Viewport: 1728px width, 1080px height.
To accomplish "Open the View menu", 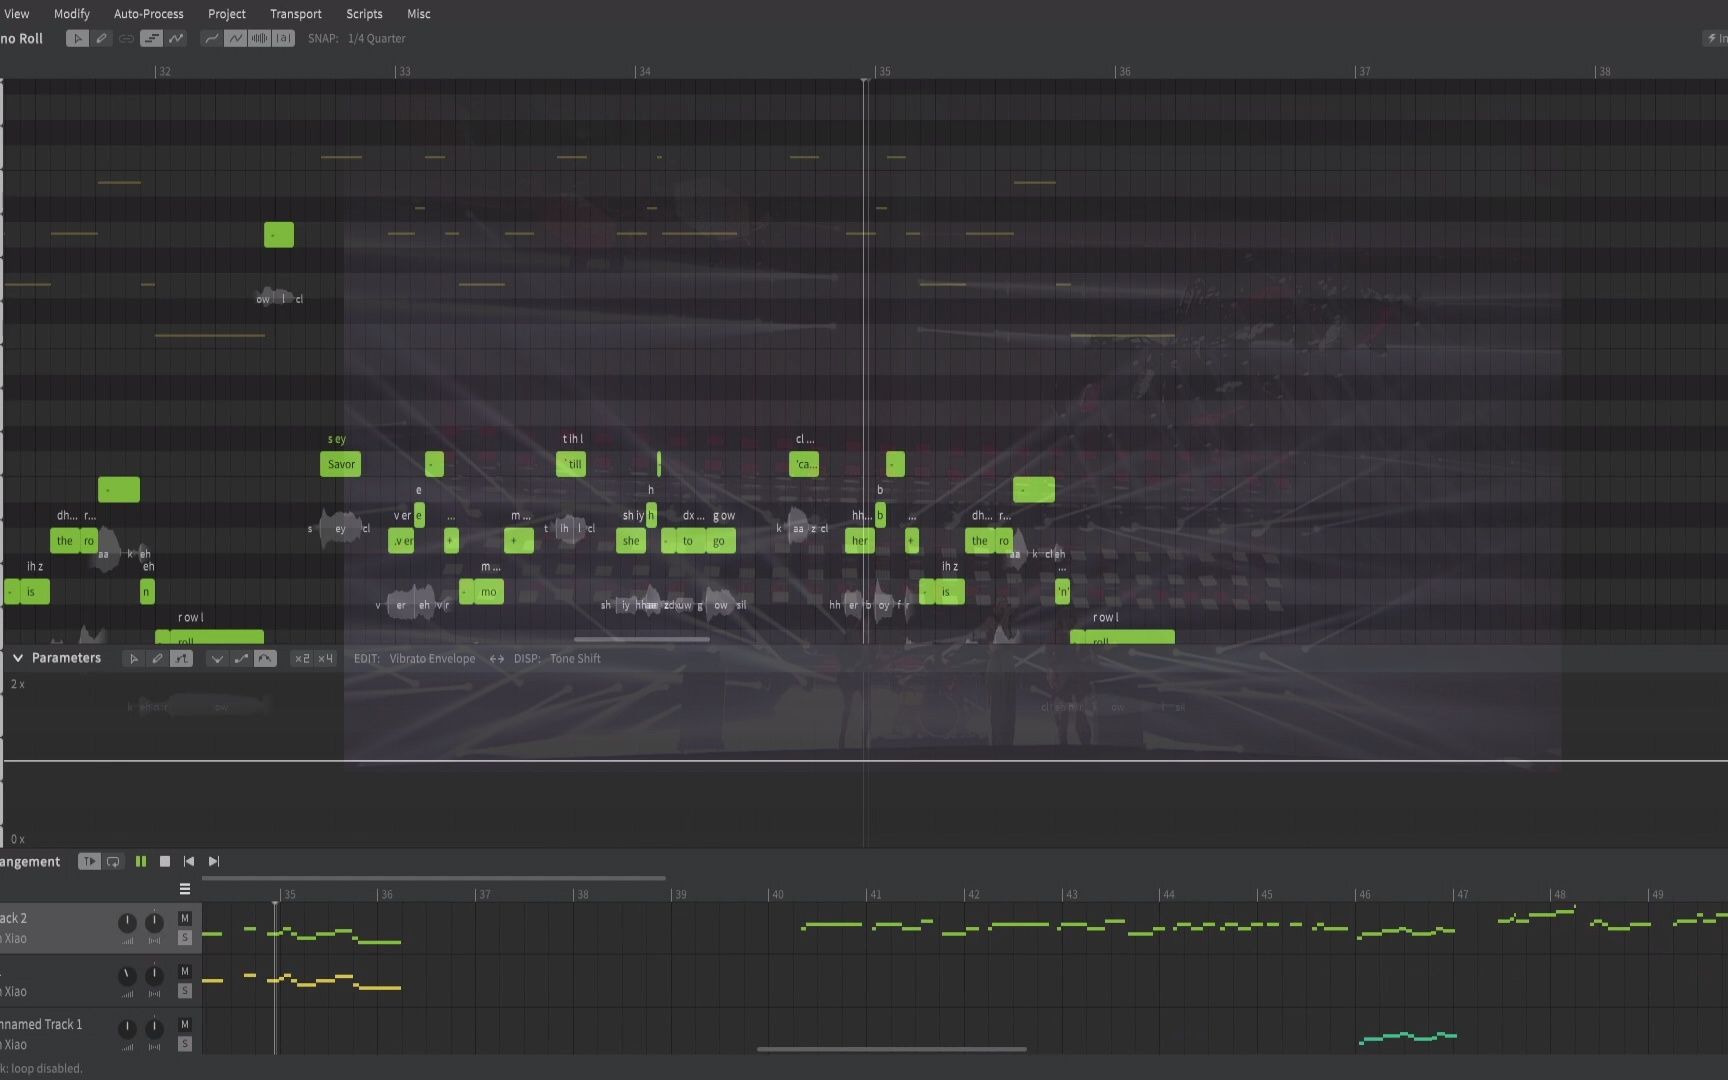I will coord(16,14).
